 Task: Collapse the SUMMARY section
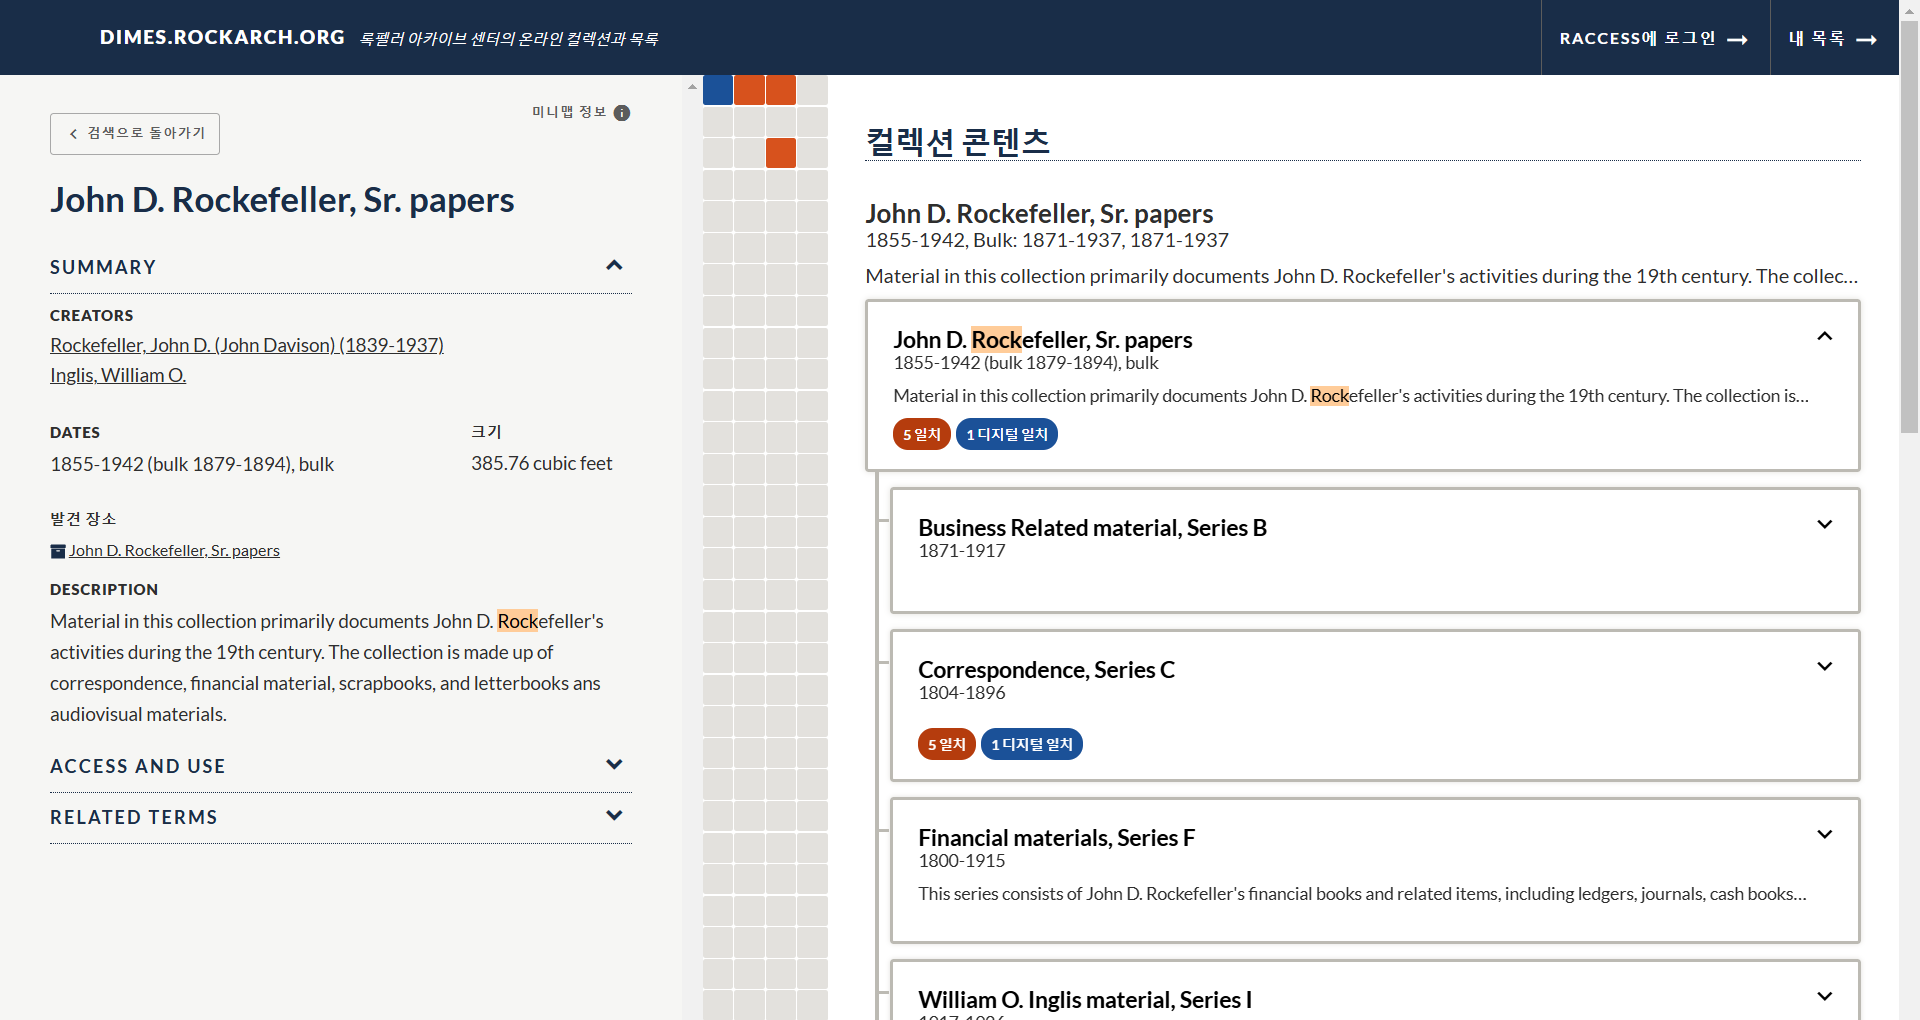614,266
